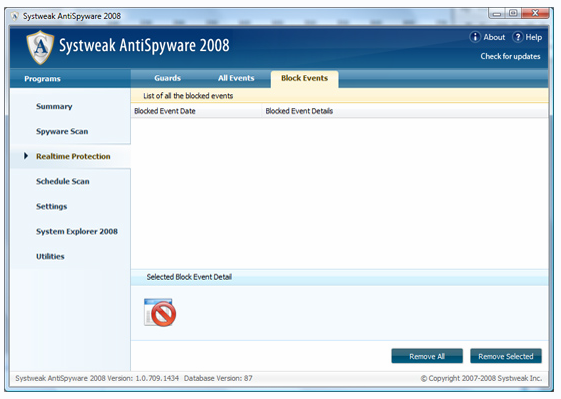
Task: Click the blocked event prohibited icon
Action: (160, 312)
